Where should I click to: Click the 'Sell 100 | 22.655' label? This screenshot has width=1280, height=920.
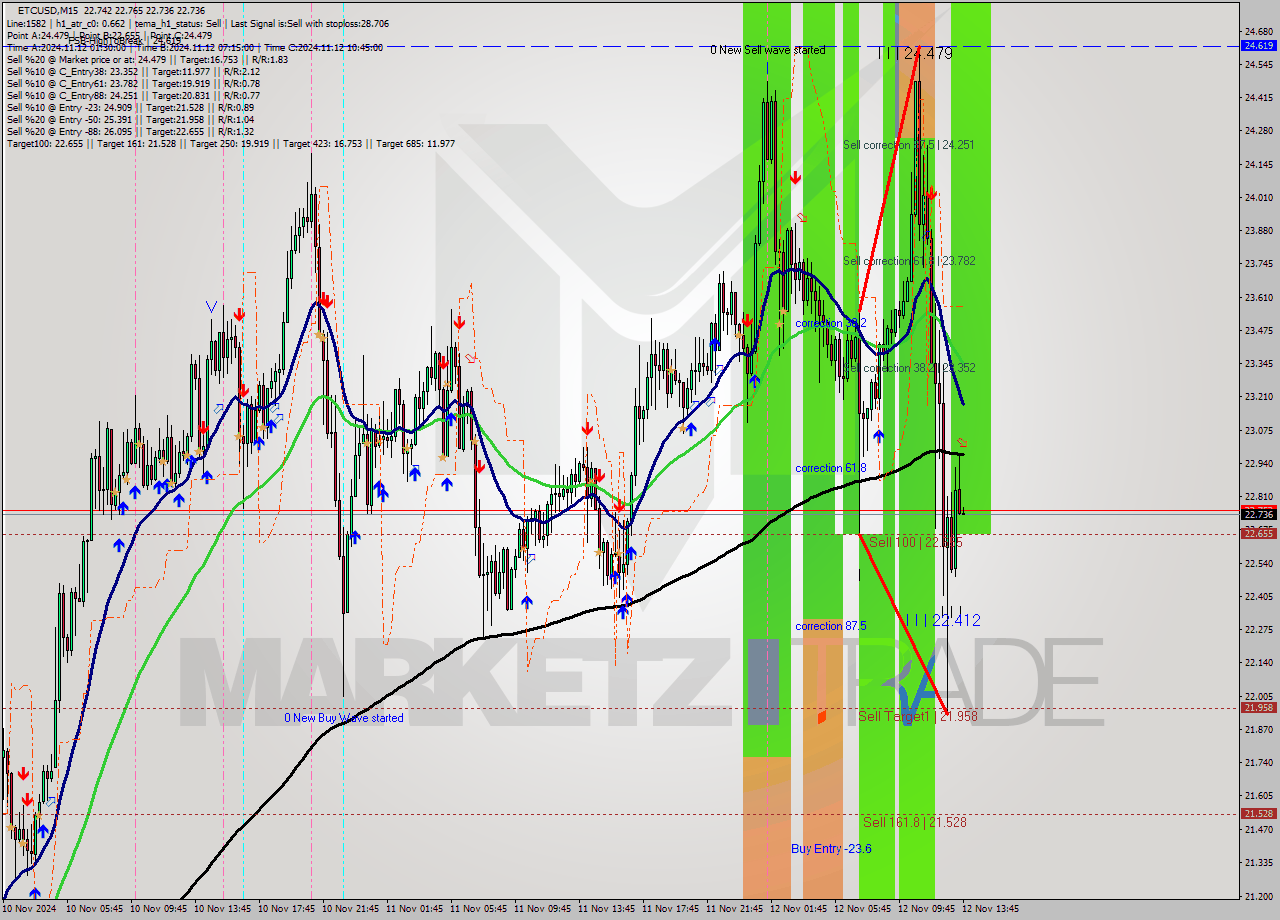[x=915, y=542]
